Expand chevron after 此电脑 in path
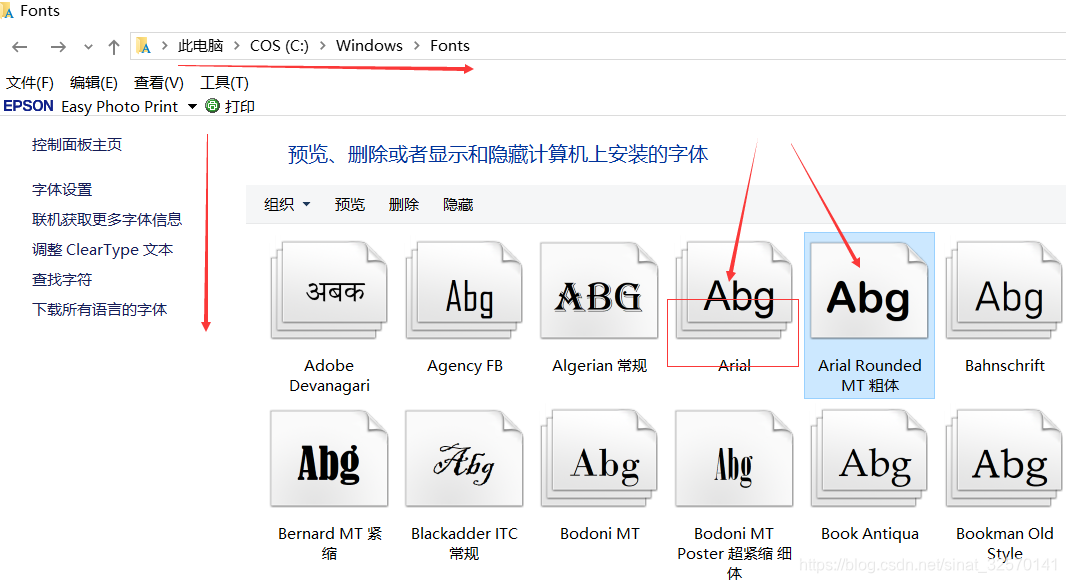Viewport: 1066px width, 583px height. [x=237, y=46]
